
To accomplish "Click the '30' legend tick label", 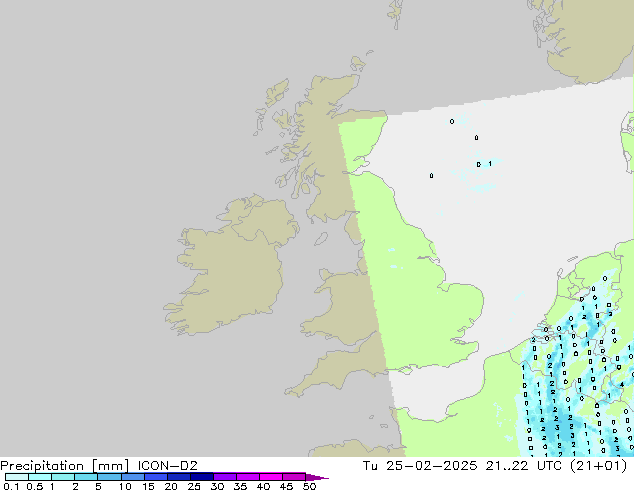I will (x=217, y=486).
